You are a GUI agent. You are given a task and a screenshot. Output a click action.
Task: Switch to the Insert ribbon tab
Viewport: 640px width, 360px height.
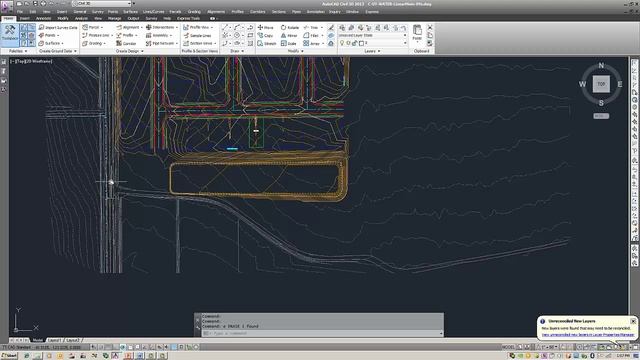coord(24,18)
